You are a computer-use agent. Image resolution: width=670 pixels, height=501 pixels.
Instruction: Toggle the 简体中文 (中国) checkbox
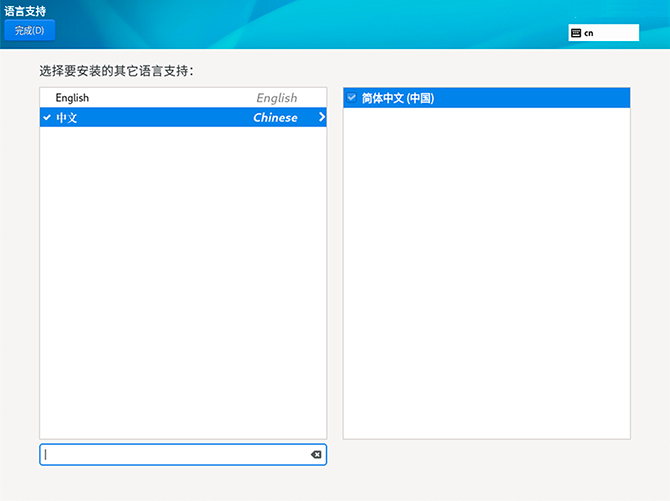pyautogui.click(x=352, y=98)
